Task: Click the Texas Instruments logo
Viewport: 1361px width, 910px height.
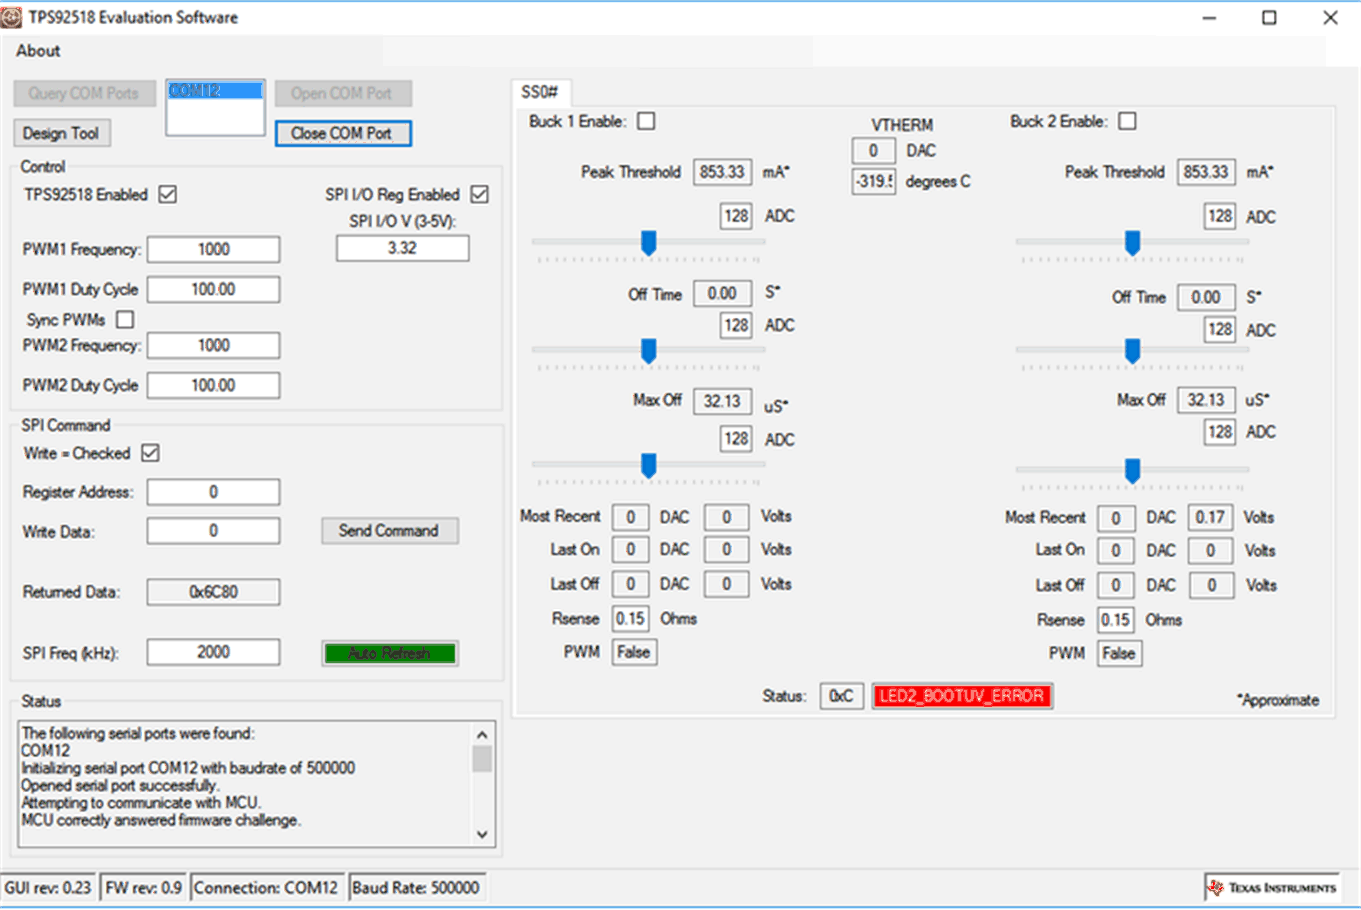Action: [1272, 887]
